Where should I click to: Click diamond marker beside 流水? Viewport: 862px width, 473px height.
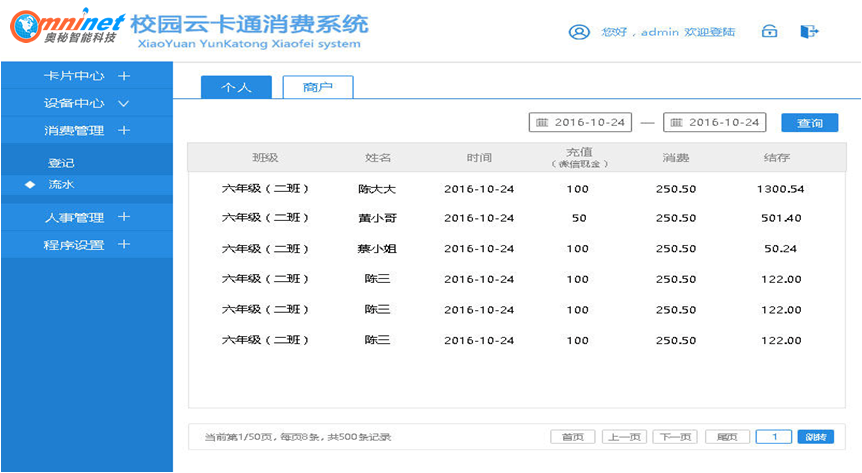click(30, 185)
